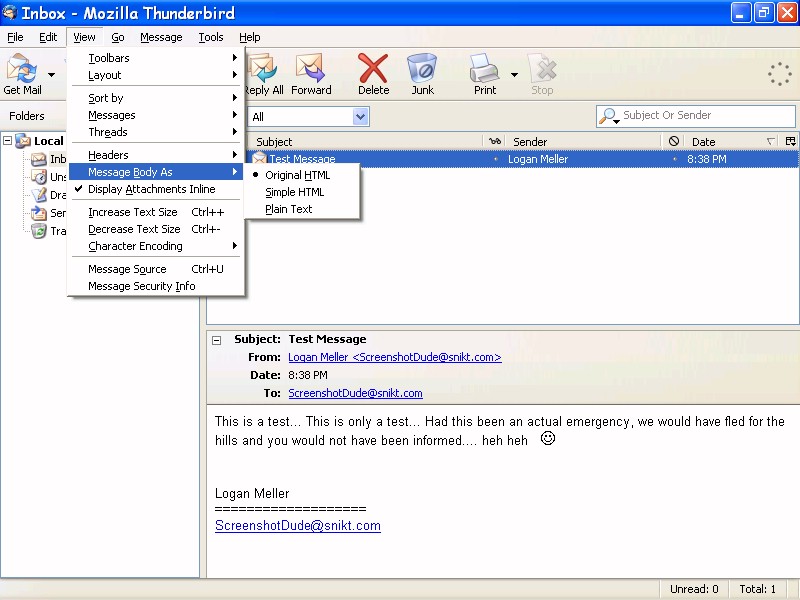Click the activity throbber icon
Viewport: 800px width, 600px height.
pyautogui.click(x=780, y=74)
